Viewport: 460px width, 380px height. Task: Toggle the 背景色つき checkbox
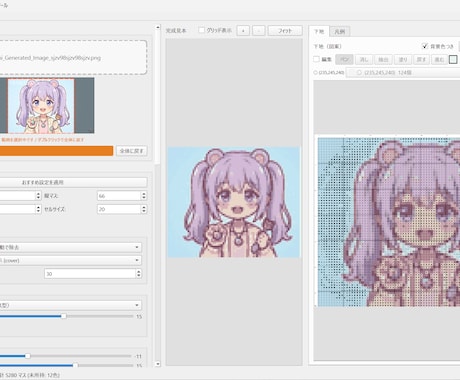click(425, 46)
